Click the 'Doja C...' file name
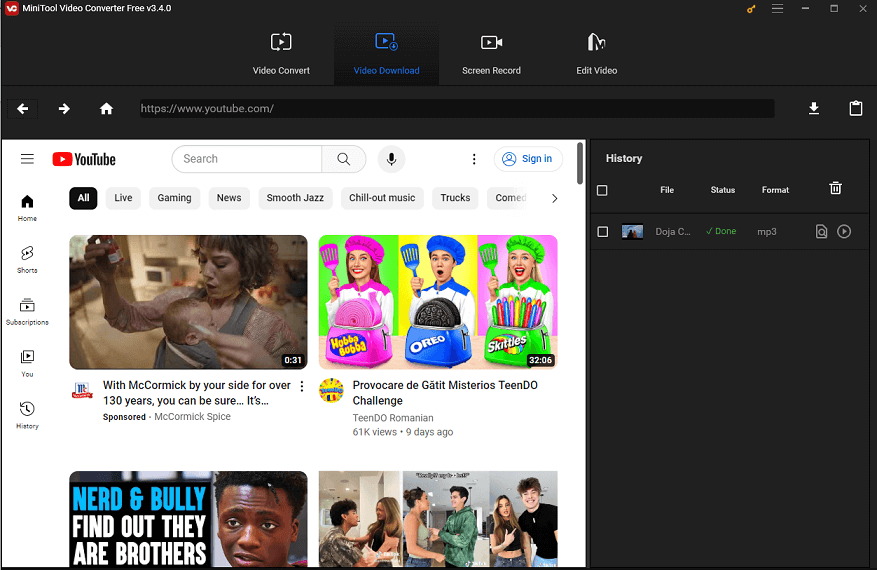 click(x=673, y=232)
